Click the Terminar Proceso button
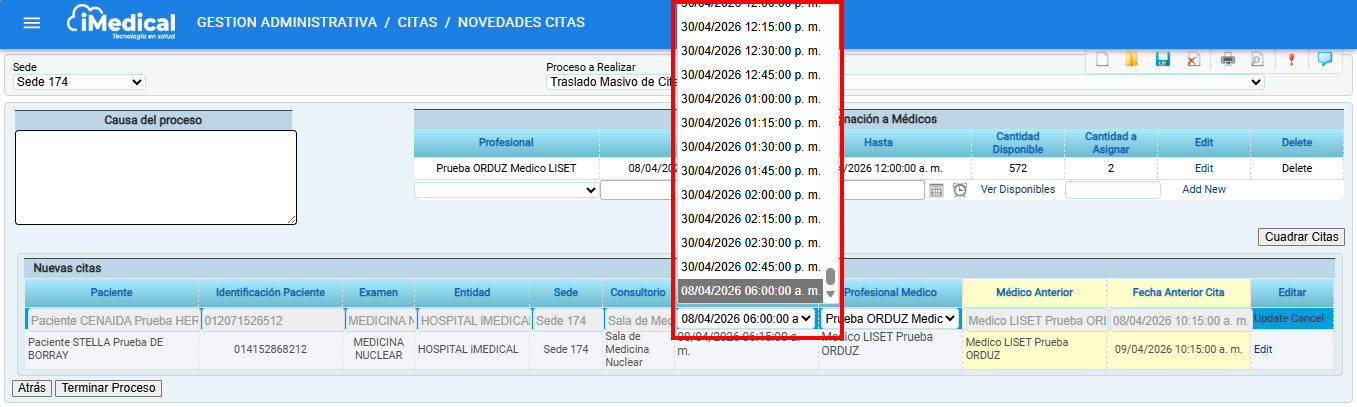Viewport: 1357px width, 407px height. pos(108,388)
